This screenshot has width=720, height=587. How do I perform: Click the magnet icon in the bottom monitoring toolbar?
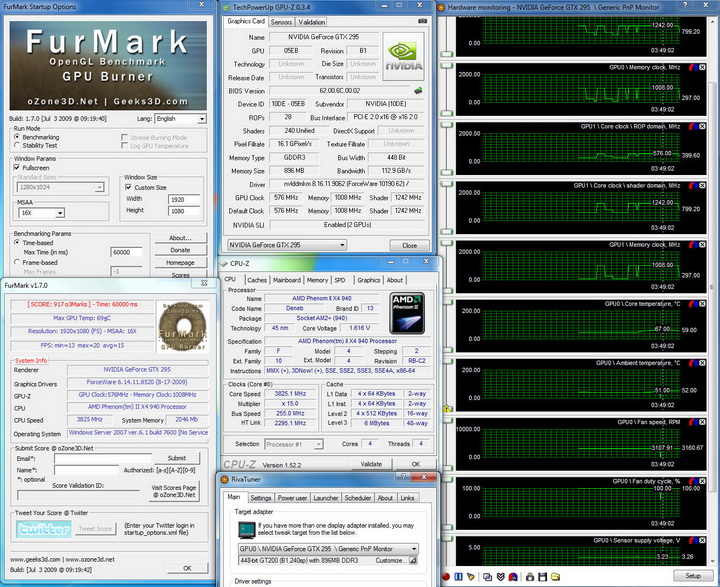coord(513,576)
